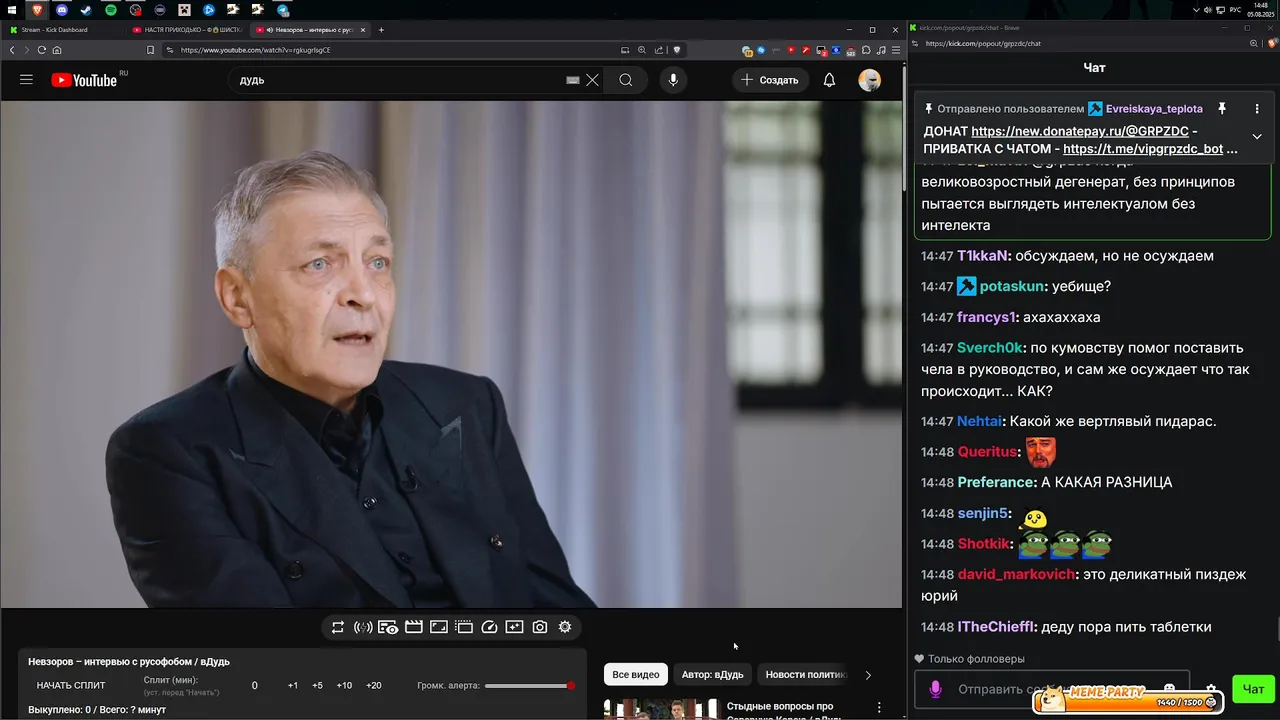The width and height of the screenshot is (1280, 720).
Task: Start voice search with microphone icon
Action: (x=673, y=80)
